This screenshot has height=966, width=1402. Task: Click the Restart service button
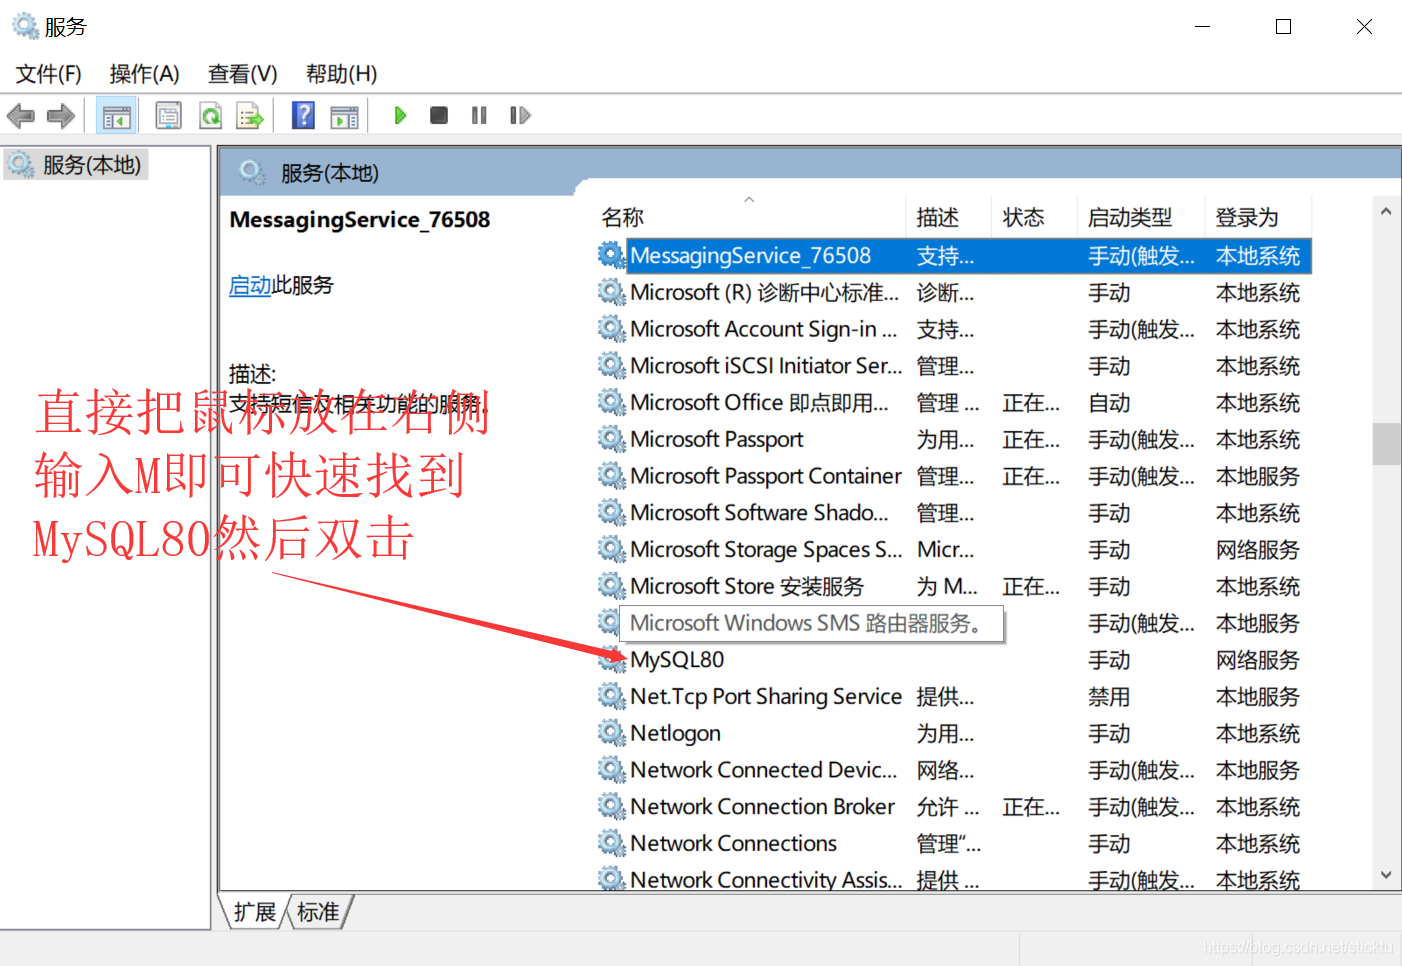coord(520,116)
